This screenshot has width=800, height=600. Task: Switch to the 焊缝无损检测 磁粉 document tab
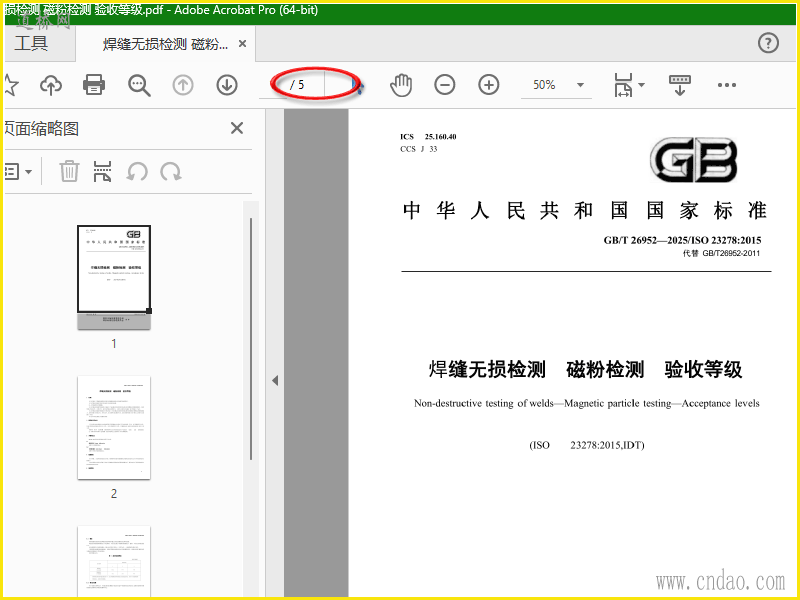coord(165,44)
